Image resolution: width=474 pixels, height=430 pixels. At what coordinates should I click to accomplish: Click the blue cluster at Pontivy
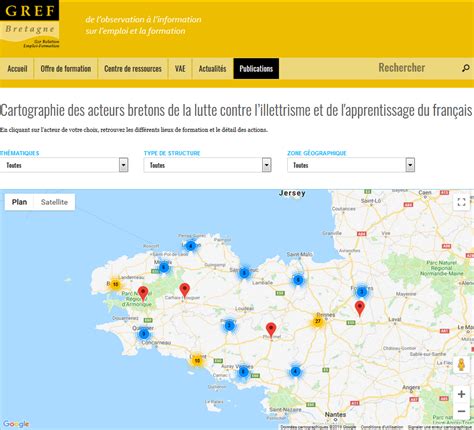[229, 325]
